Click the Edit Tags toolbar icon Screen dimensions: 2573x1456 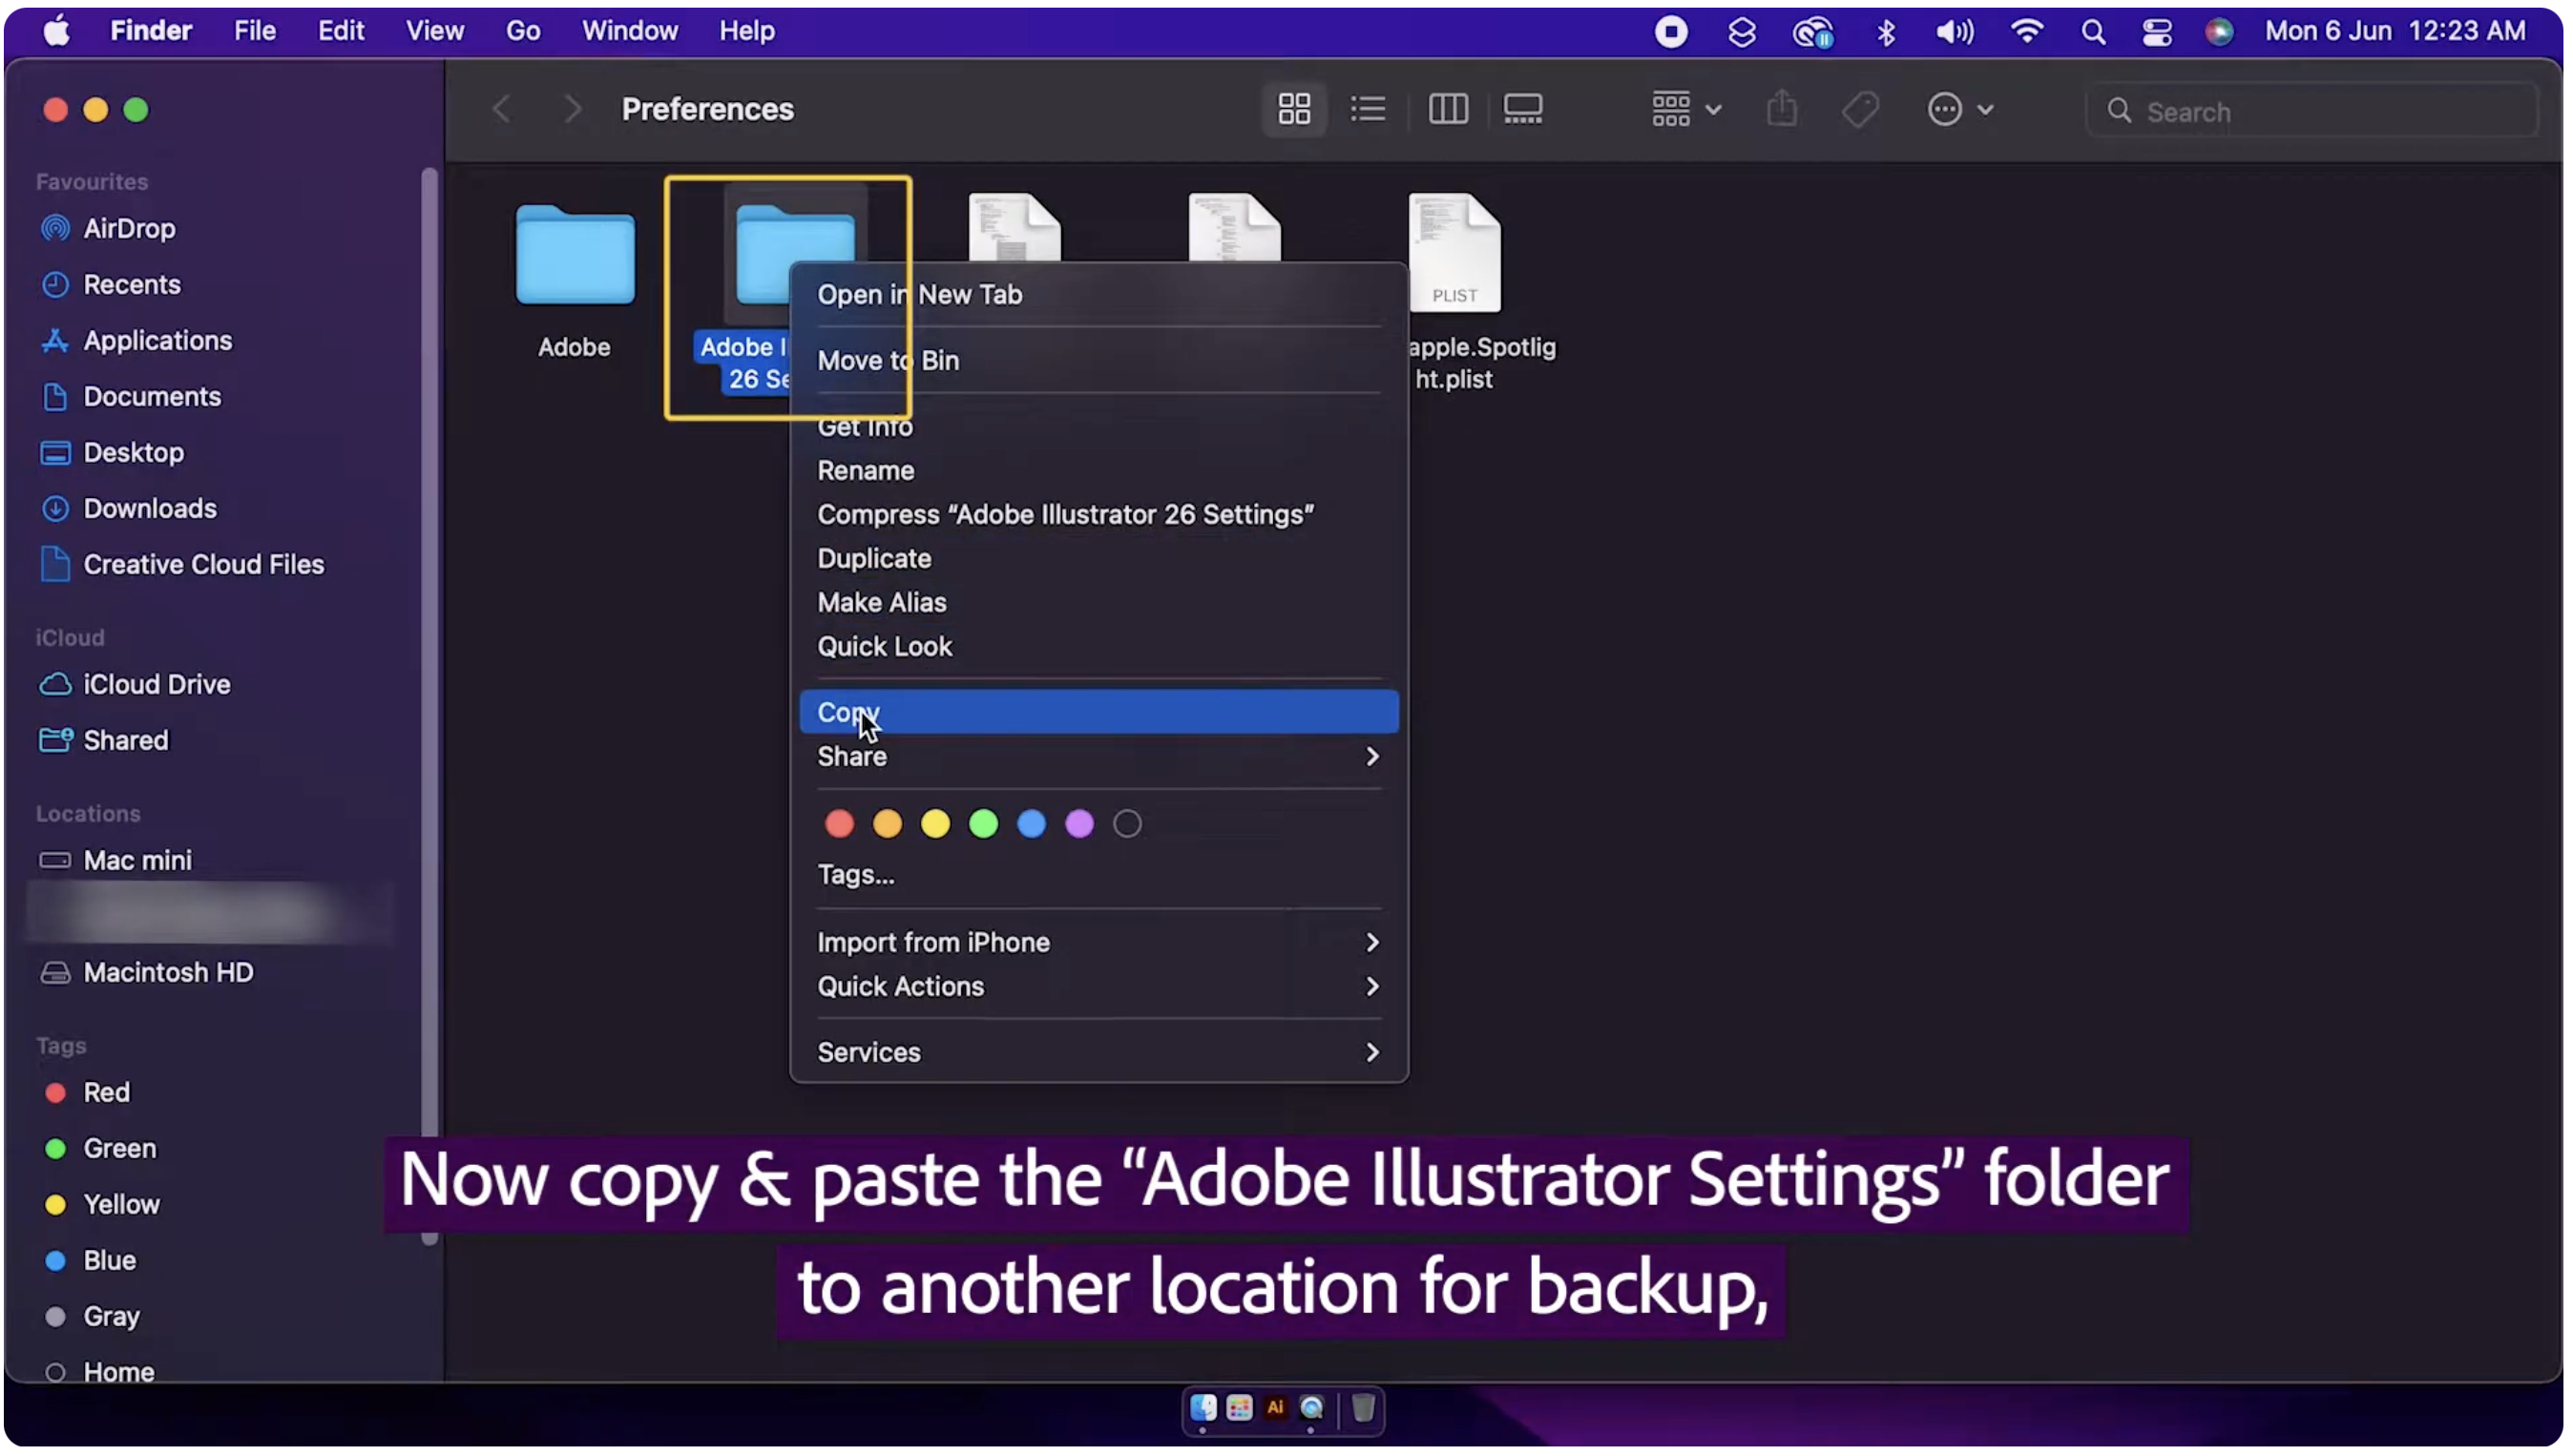(1859, 108)
